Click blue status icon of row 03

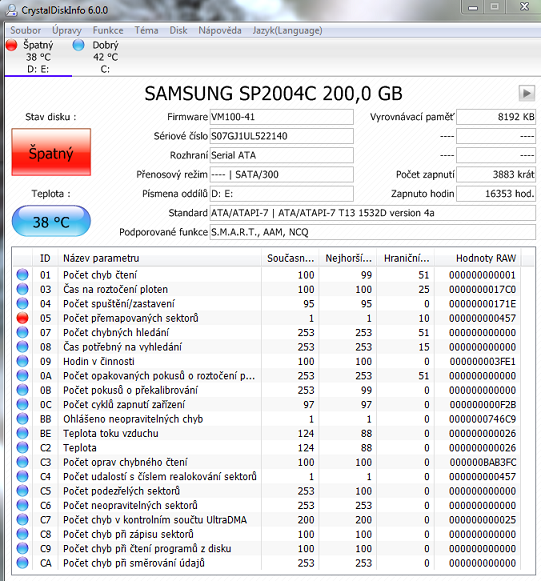(x=23, y=289)
